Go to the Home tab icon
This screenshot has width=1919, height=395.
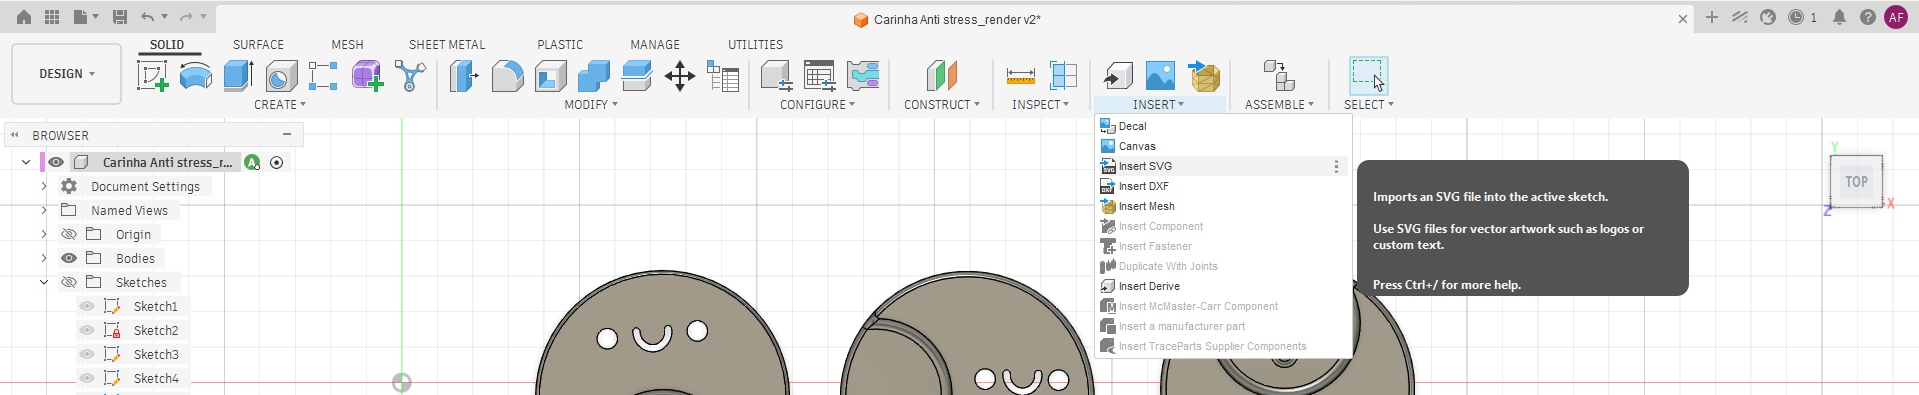(x=24, y=17)
